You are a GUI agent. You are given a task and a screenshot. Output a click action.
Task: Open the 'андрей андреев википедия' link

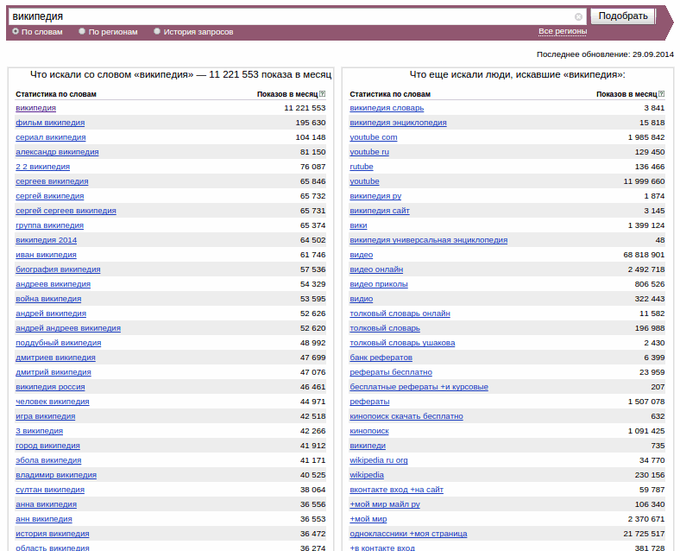[x=68, y=328]
